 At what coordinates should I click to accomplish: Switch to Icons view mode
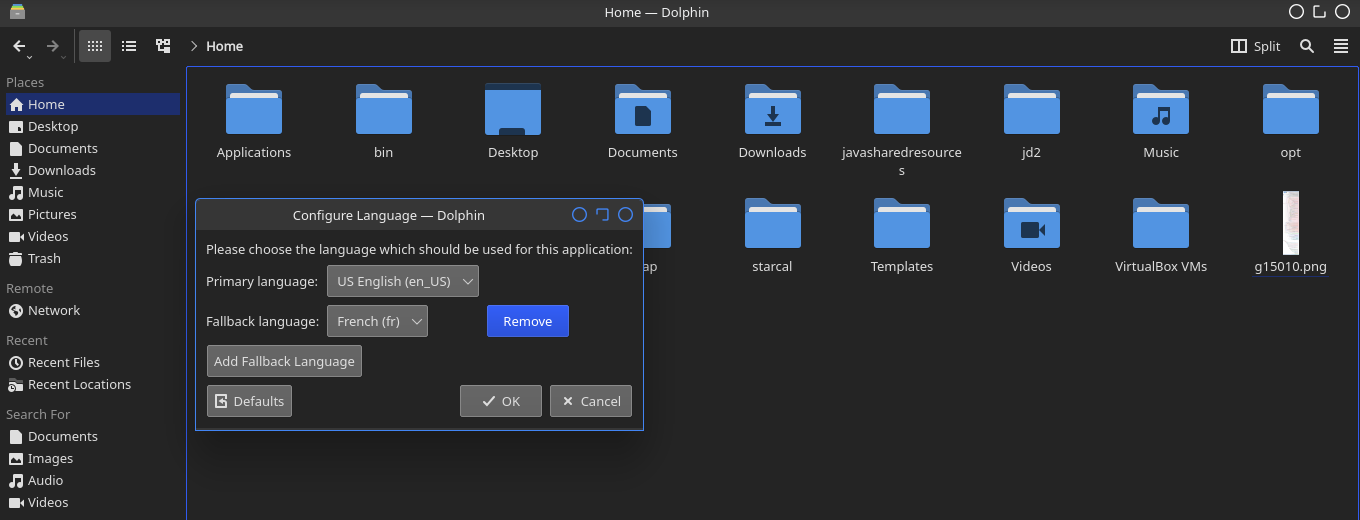click(95, 46)
